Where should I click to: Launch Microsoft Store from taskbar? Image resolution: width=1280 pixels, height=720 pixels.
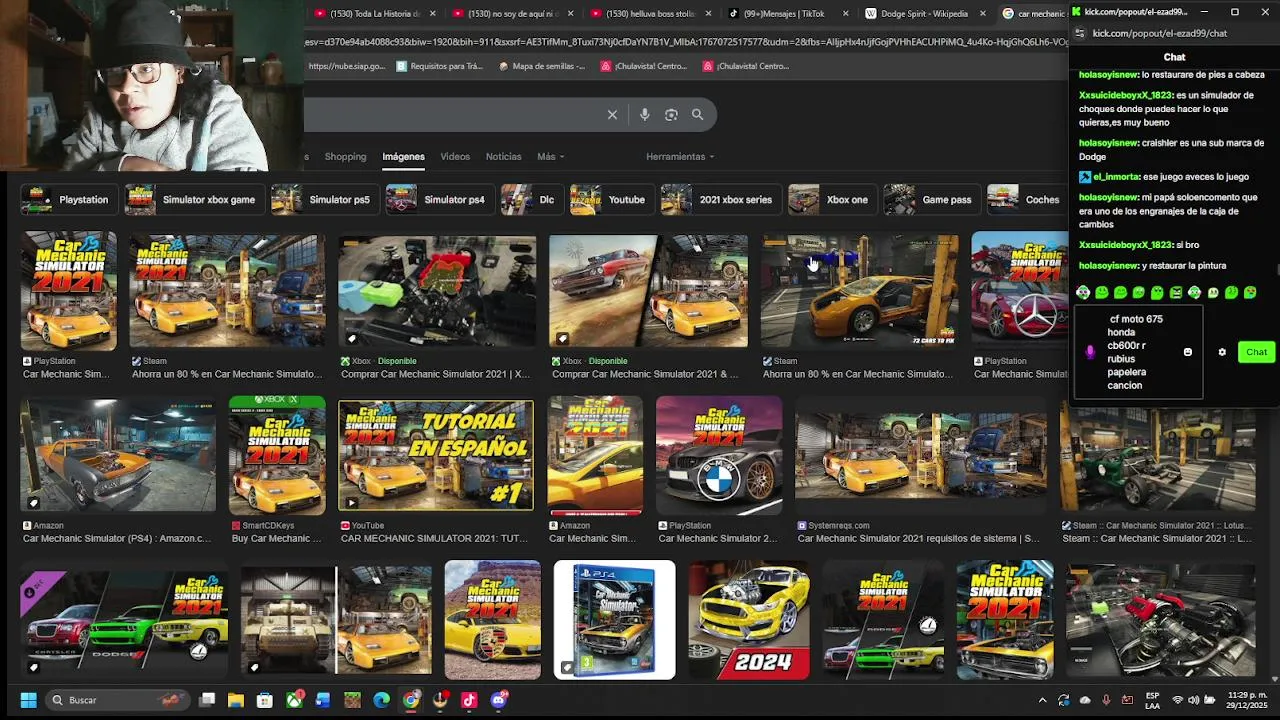[265, 700]
